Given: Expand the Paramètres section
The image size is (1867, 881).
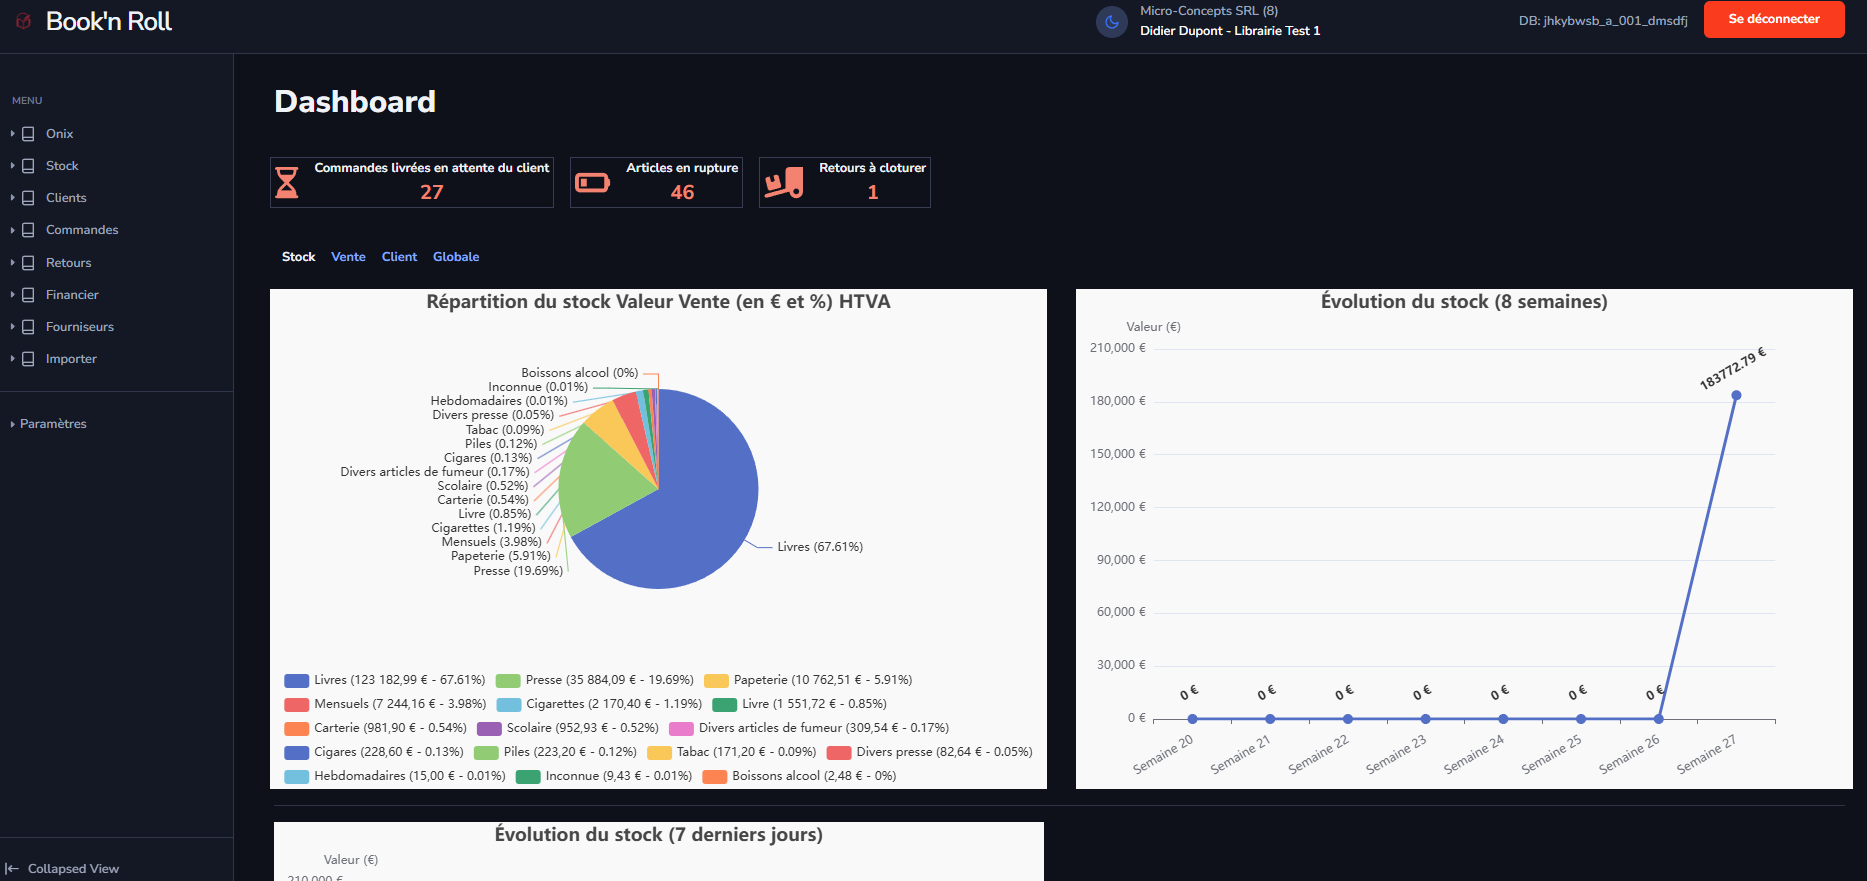Looking at the screenshot, I should [53, 424].
